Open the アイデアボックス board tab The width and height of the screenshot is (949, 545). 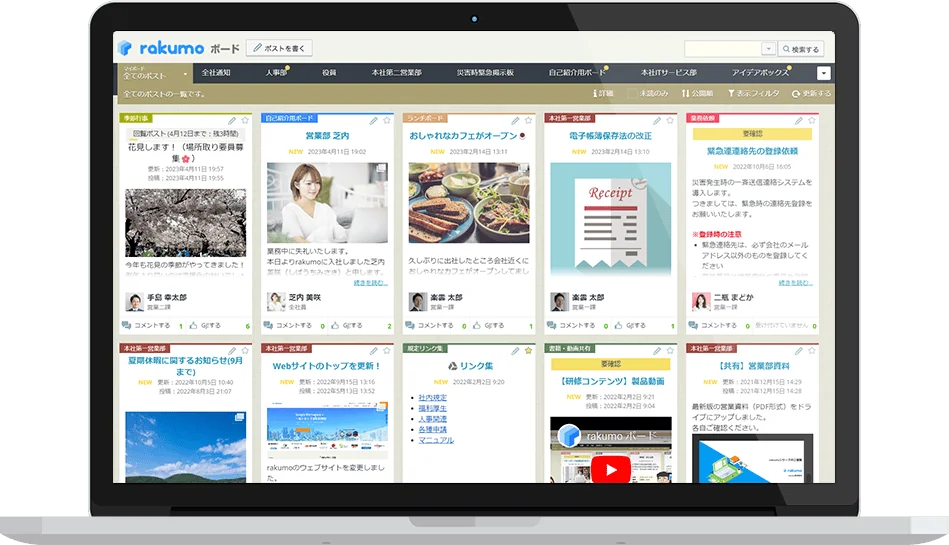click(x=760, y=73)
